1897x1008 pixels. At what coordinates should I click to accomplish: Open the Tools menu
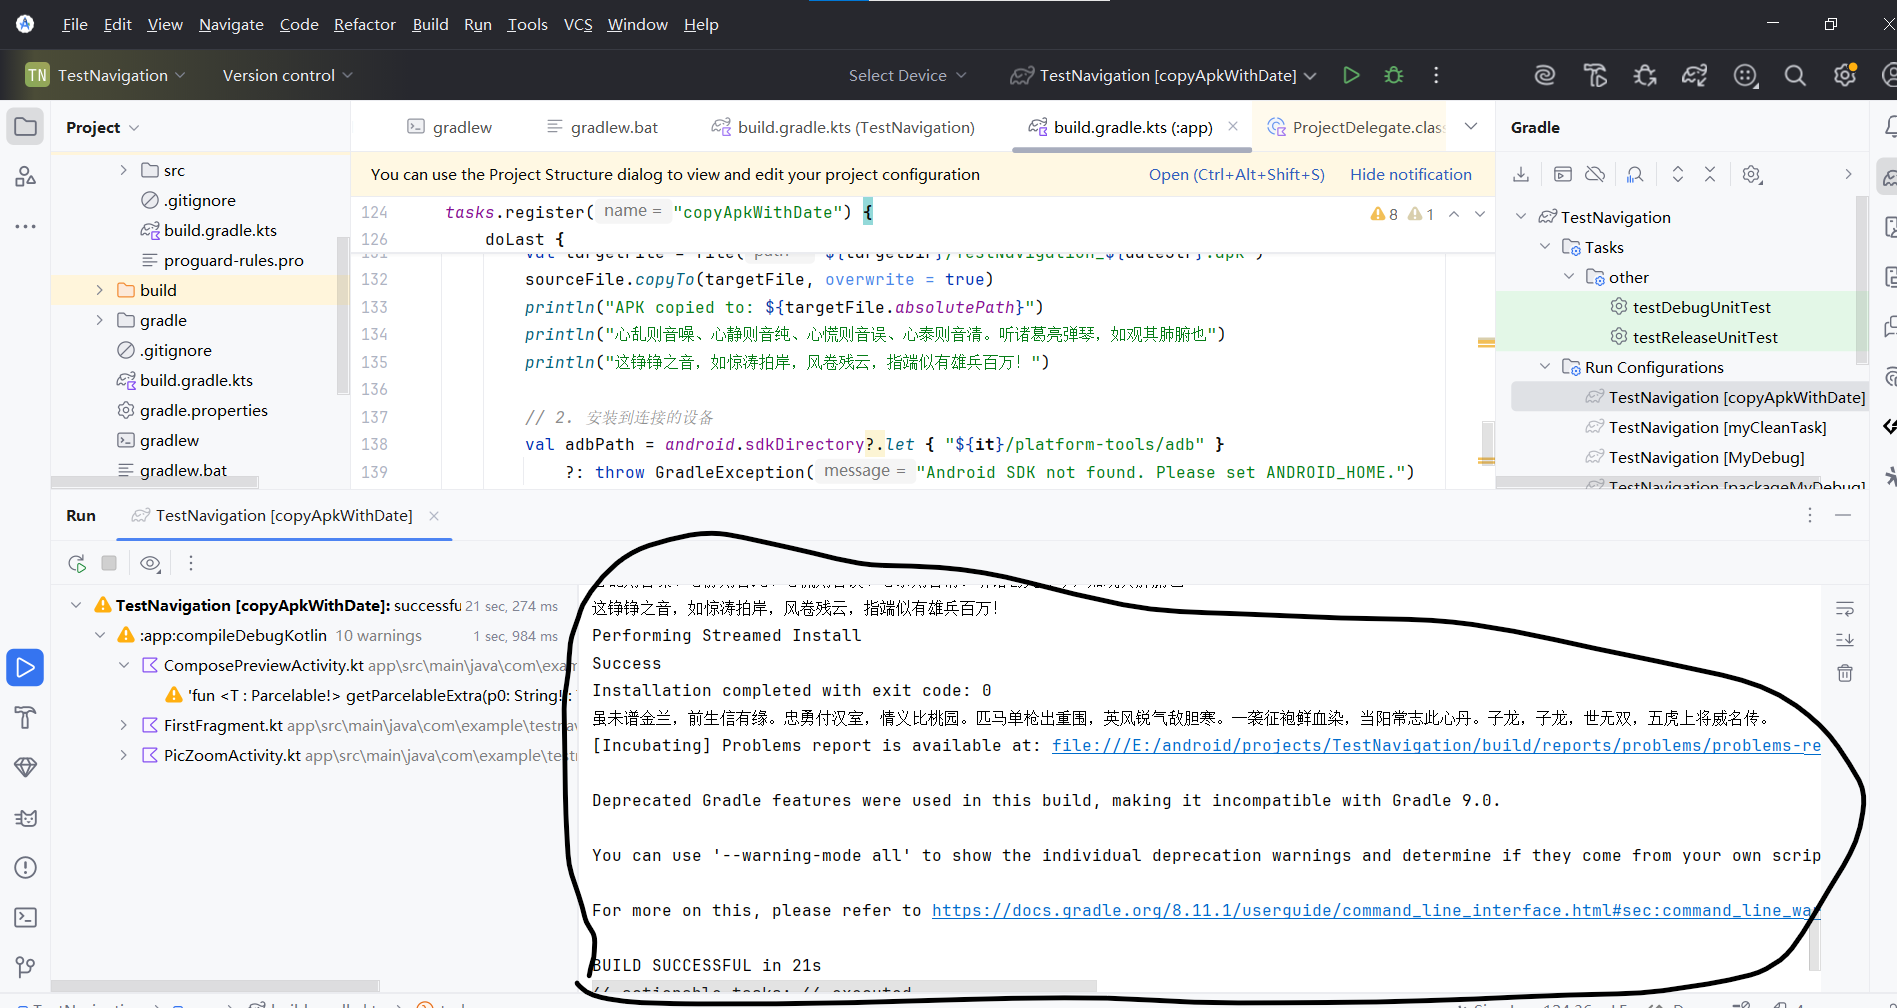(x=527, y=24)
